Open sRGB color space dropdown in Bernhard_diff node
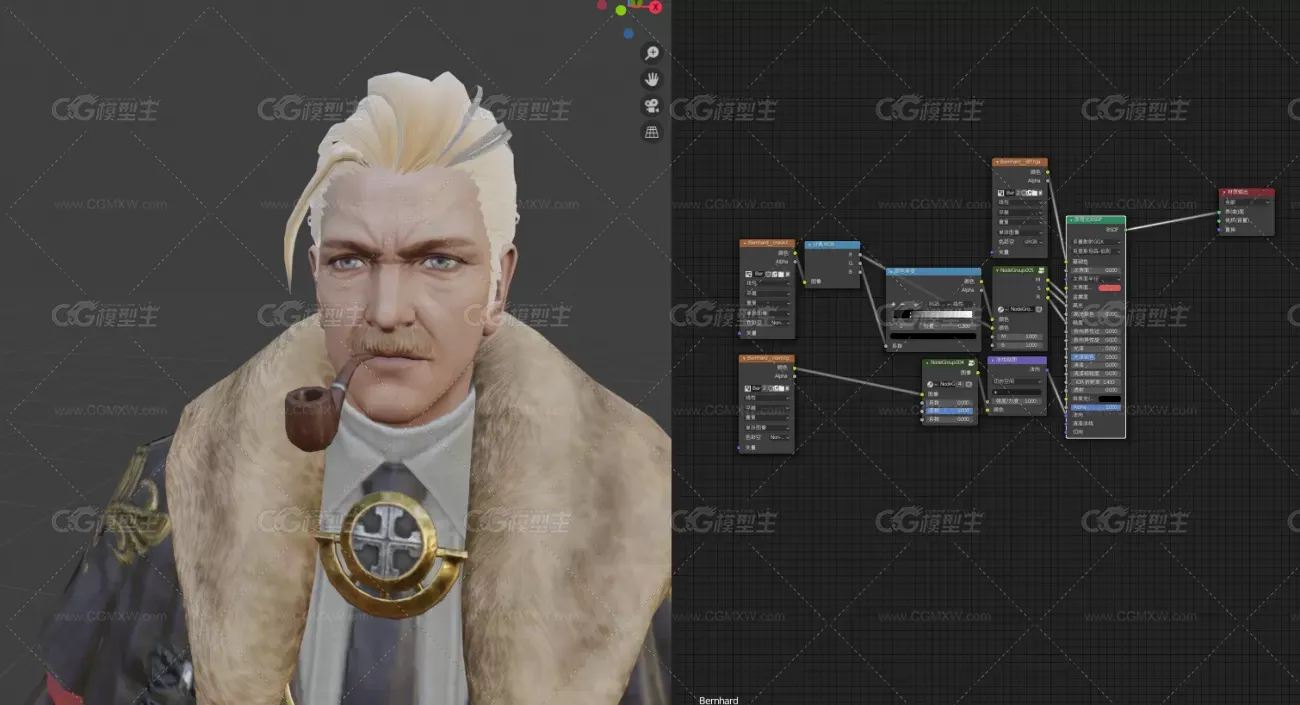 [1033, 242]
